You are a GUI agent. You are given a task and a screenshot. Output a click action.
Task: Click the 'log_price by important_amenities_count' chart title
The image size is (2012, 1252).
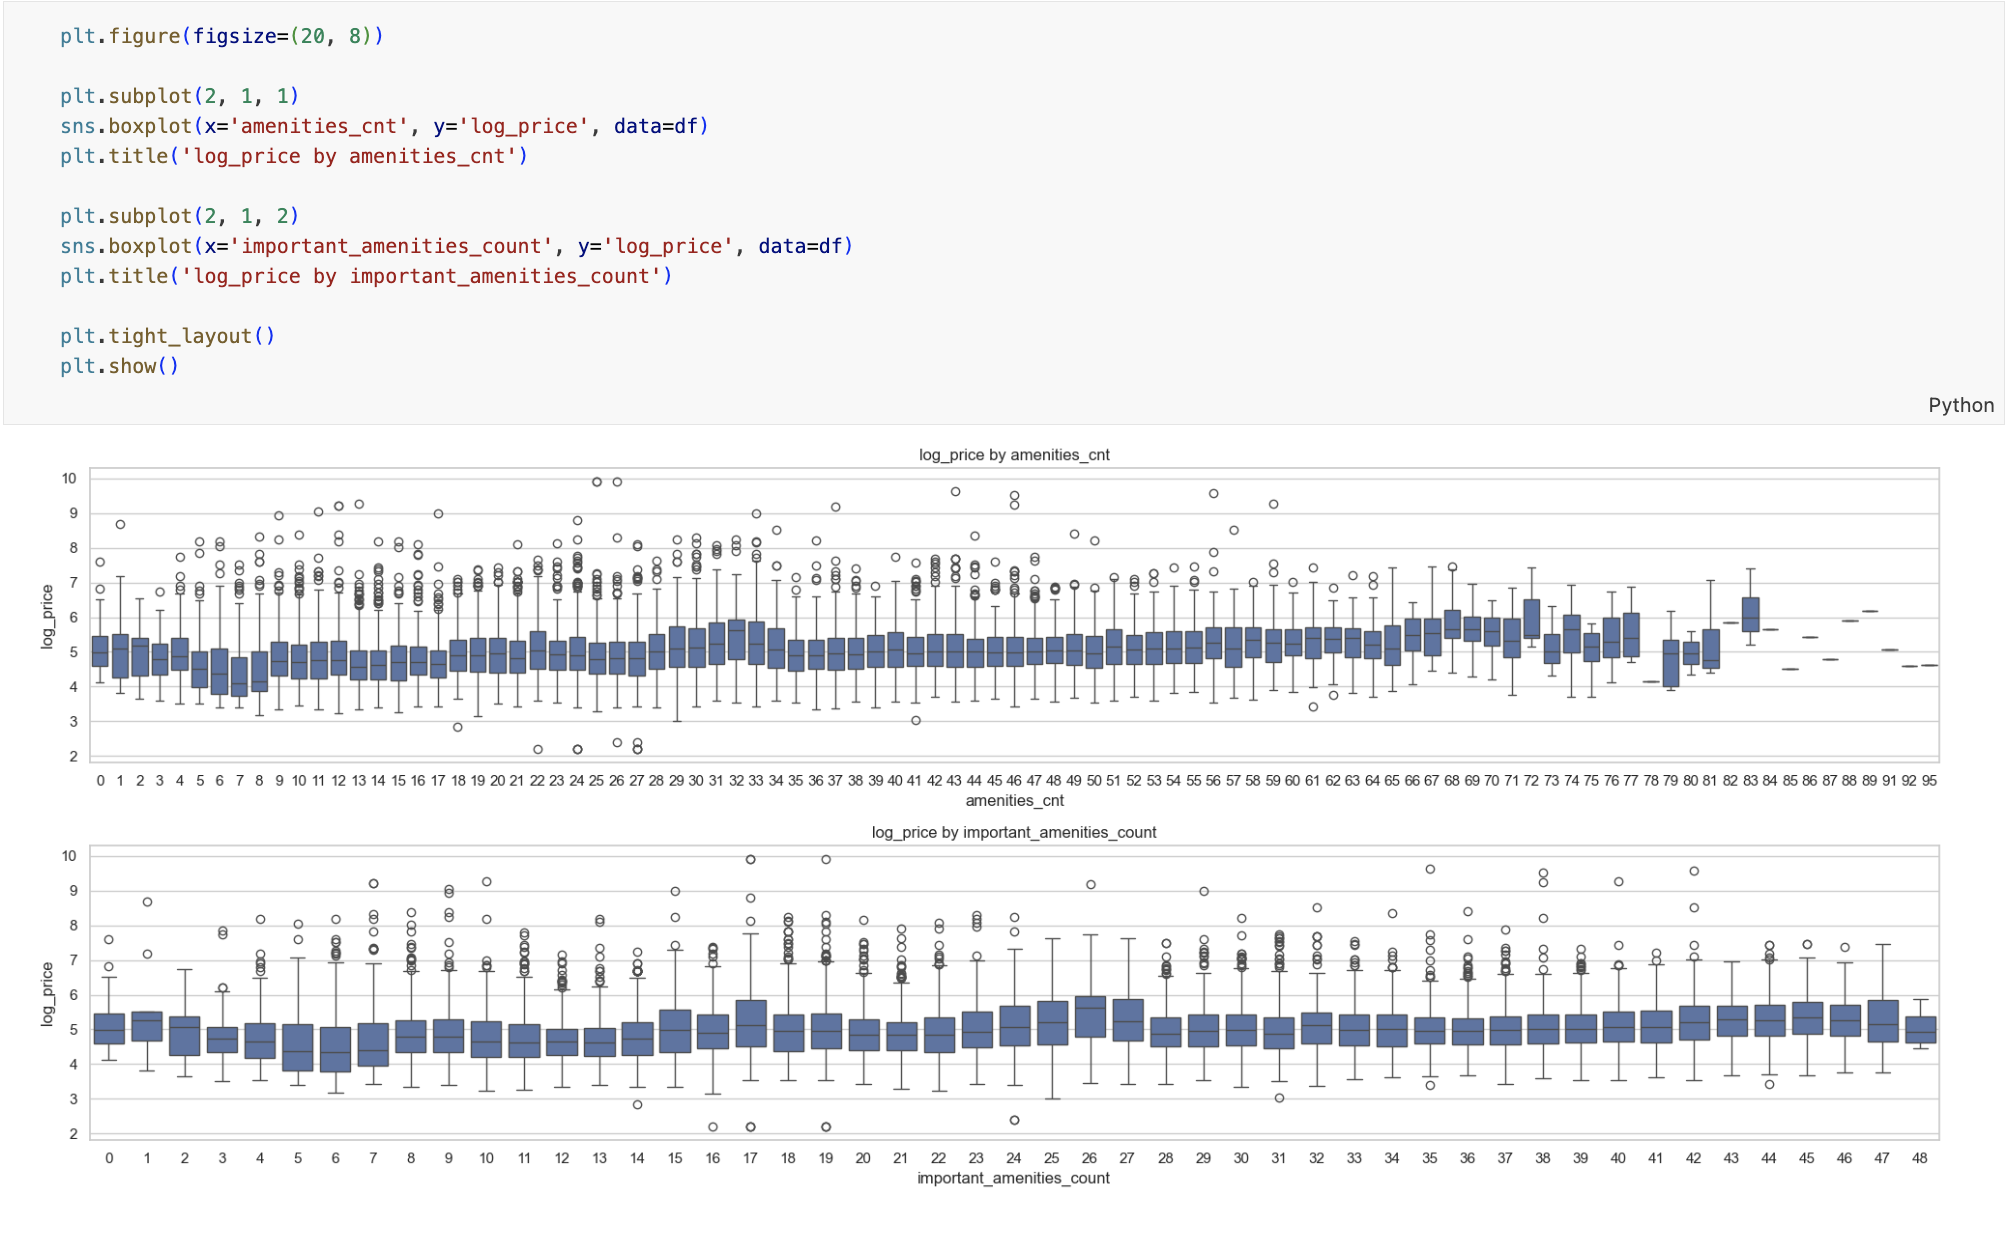[x=1014, y=832]
